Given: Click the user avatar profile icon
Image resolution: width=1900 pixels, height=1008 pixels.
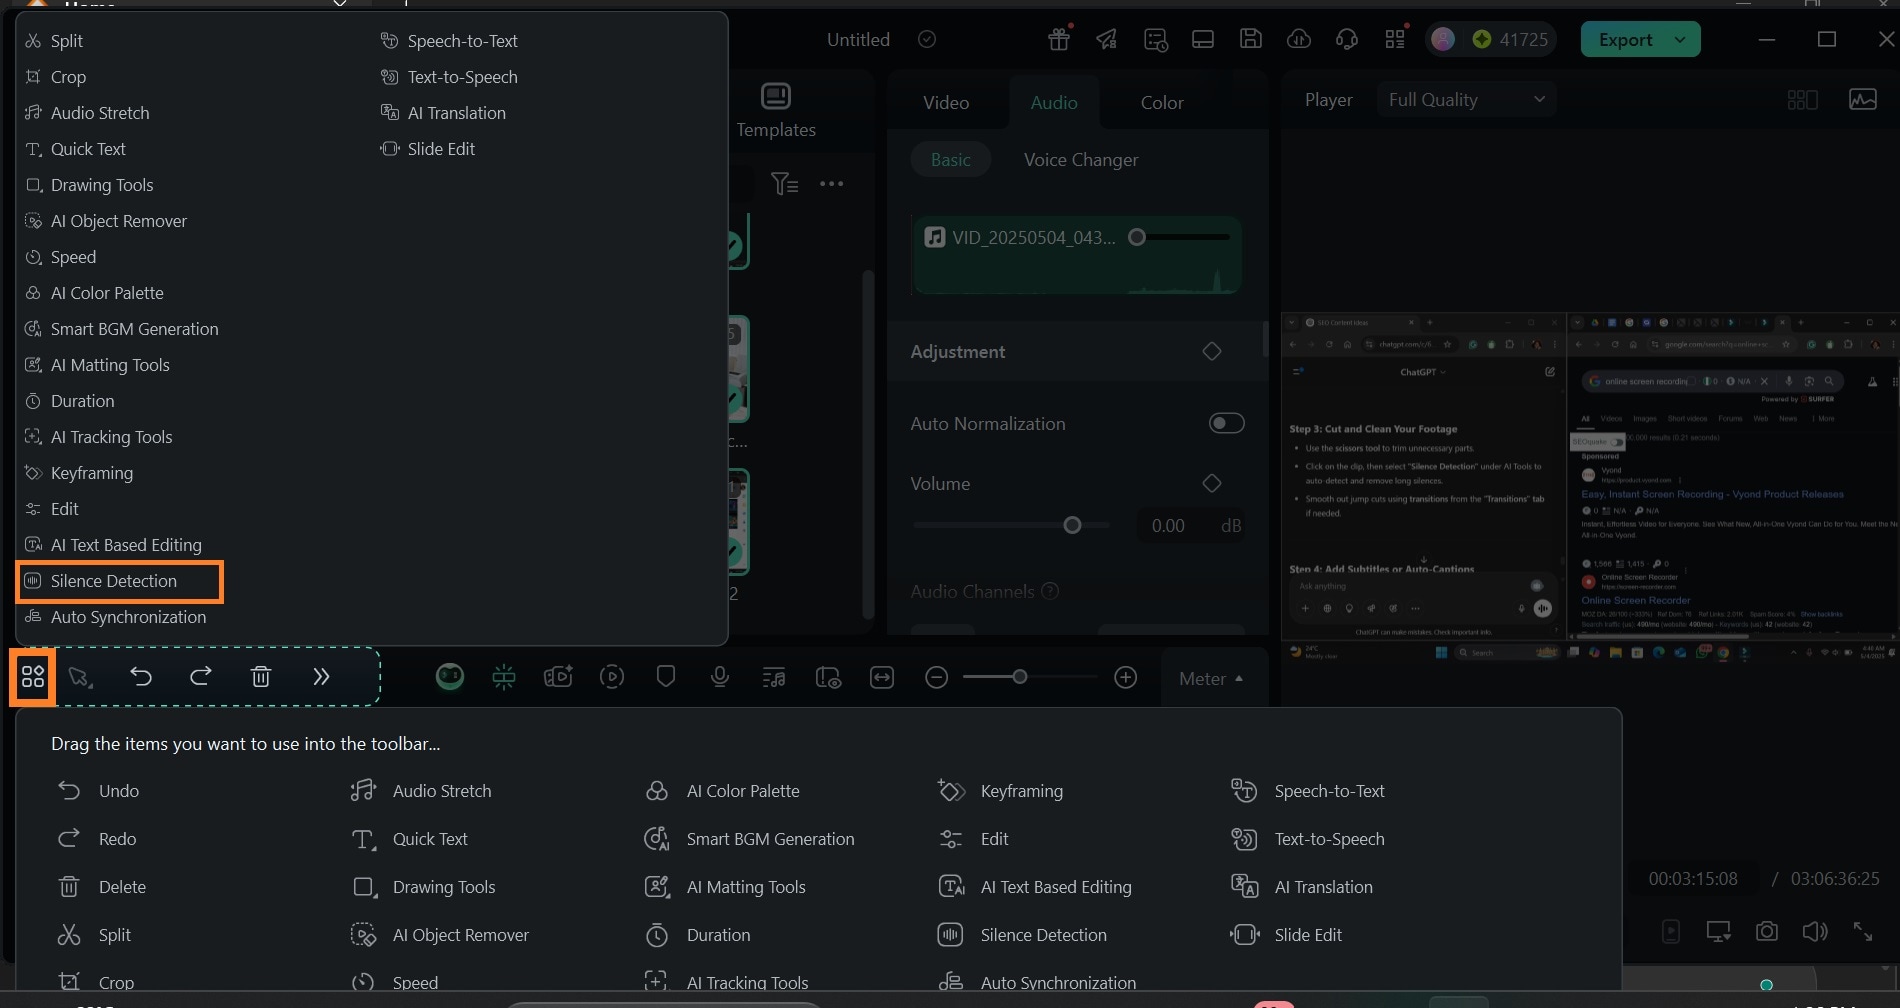Looking at the screenshot, I should [1443, 39].
